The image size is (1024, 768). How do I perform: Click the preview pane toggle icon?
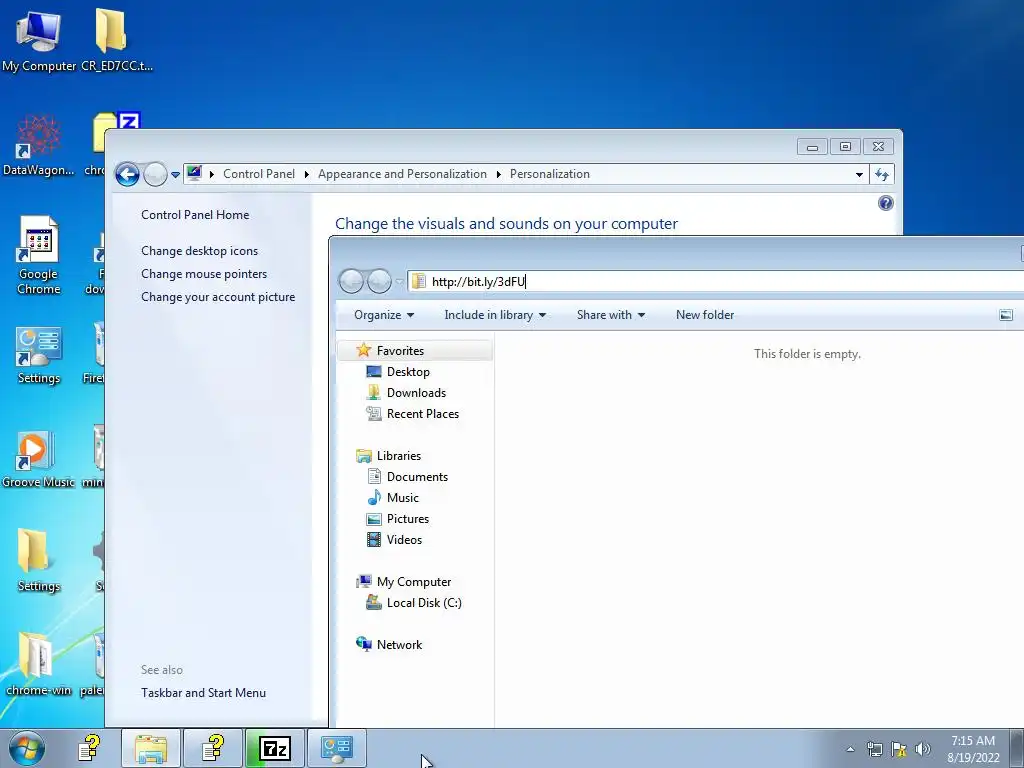pyautogui.click(x=1006, y=315)
